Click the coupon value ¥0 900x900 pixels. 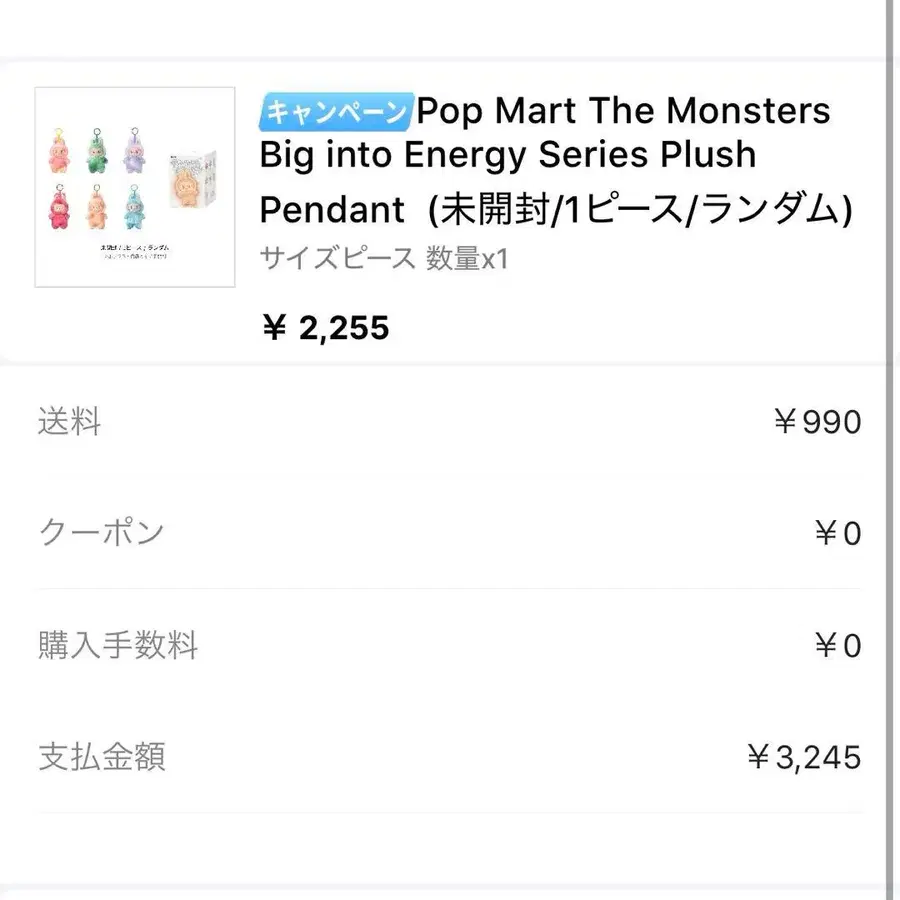pyautogui.click(x=837, y=533)
